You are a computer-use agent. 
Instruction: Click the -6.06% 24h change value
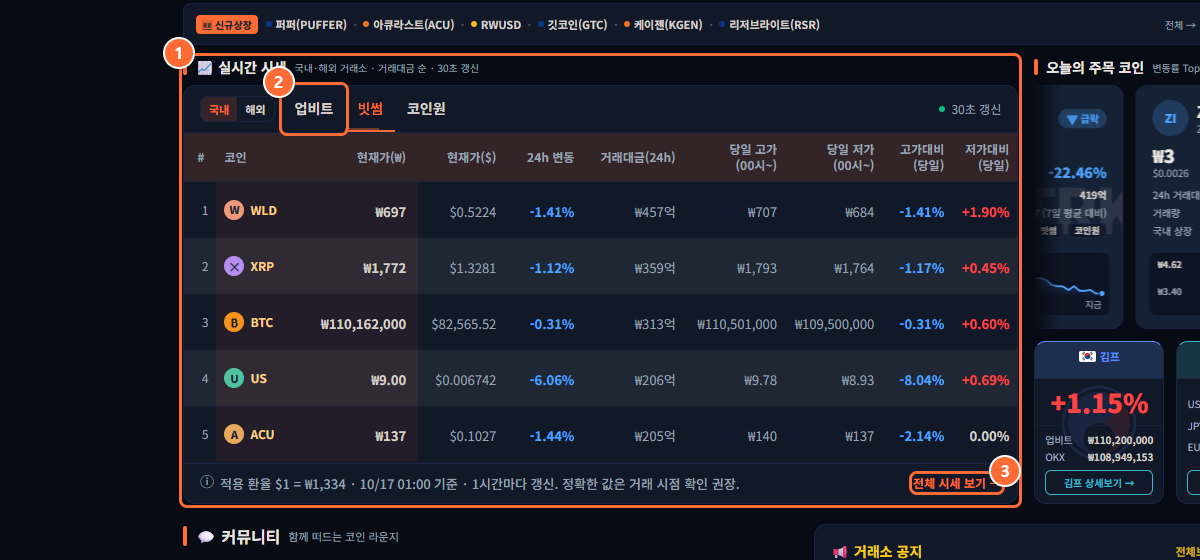coord(552,380)
